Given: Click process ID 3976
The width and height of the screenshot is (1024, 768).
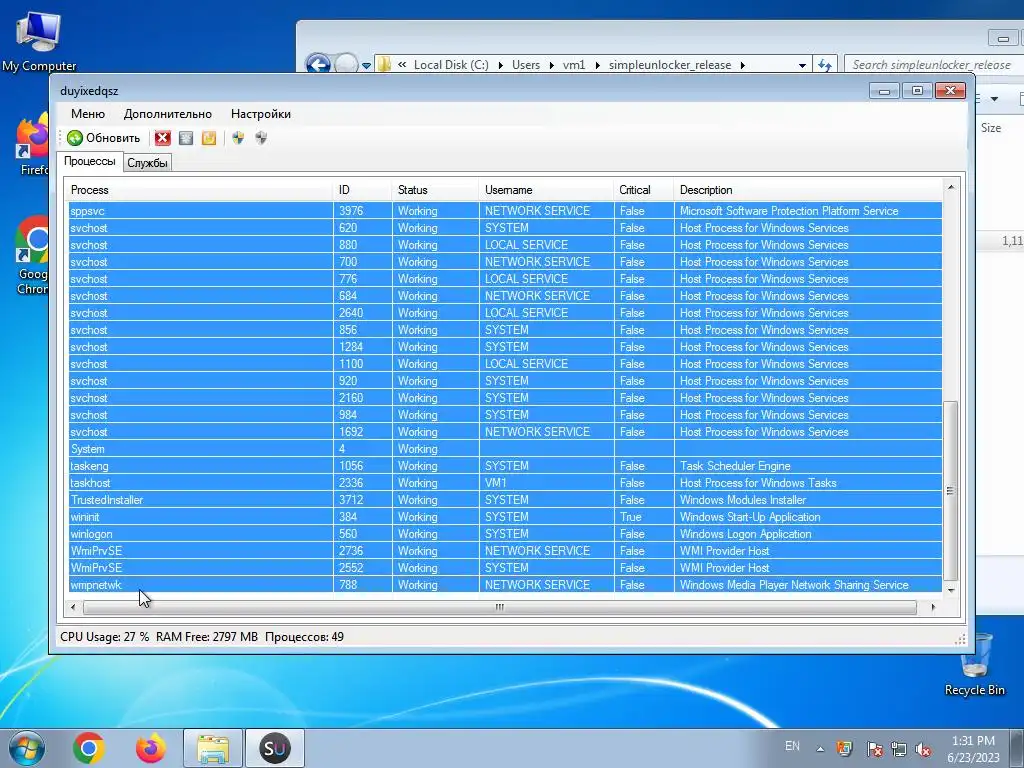Looking at the screenshot, I should click(x=351, y=211).
